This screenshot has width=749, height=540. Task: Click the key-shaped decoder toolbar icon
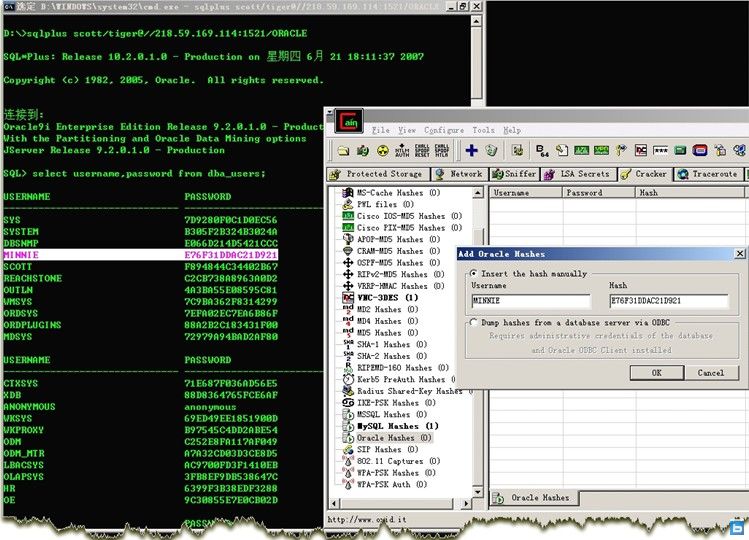click(621, 151)
